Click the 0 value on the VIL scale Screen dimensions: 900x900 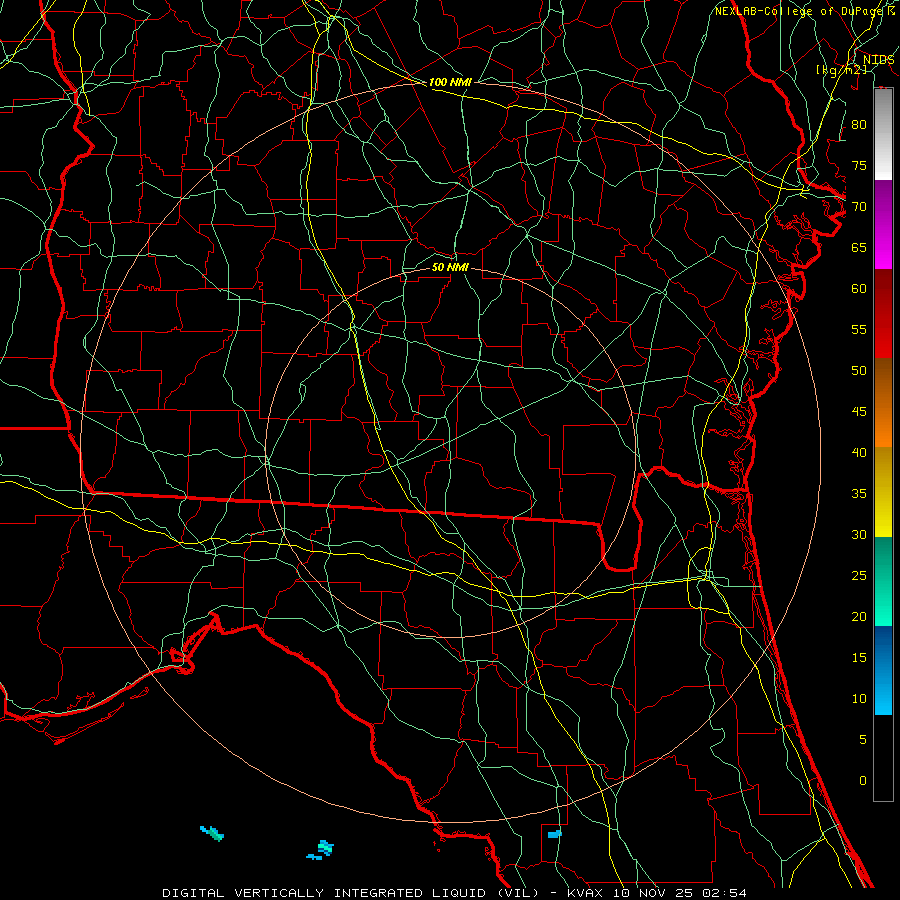pyautogui.click(x=863, y=781)
